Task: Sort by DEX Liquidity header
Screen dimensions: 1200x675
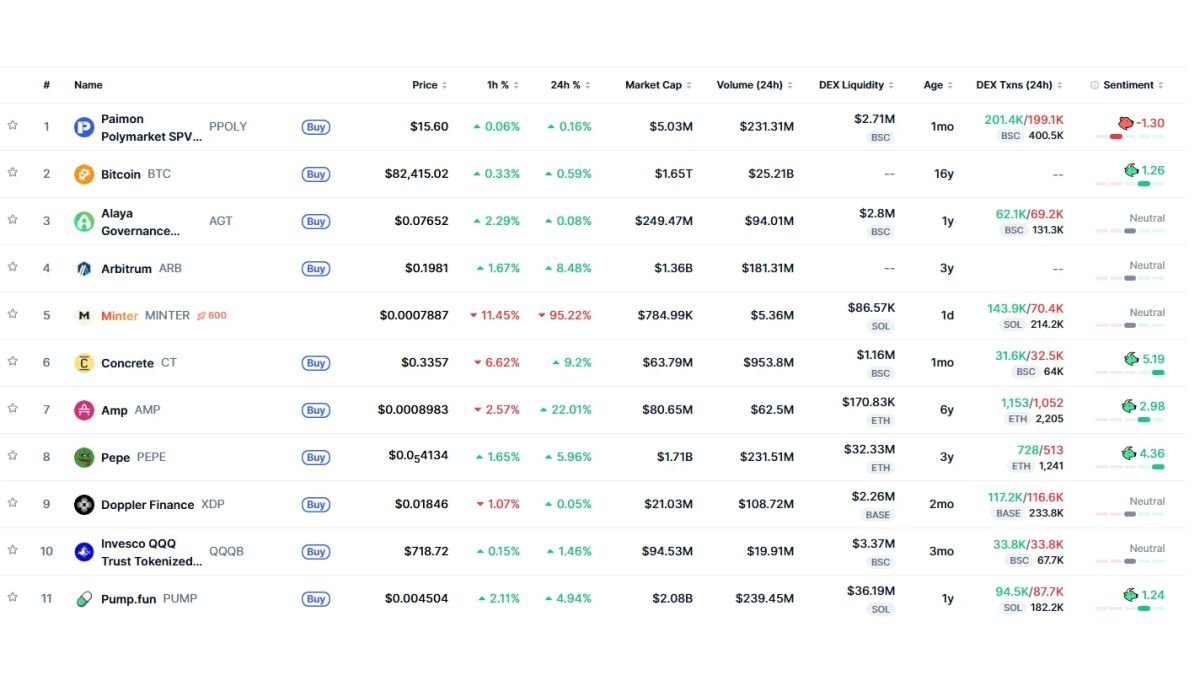Action: [857, 85]
